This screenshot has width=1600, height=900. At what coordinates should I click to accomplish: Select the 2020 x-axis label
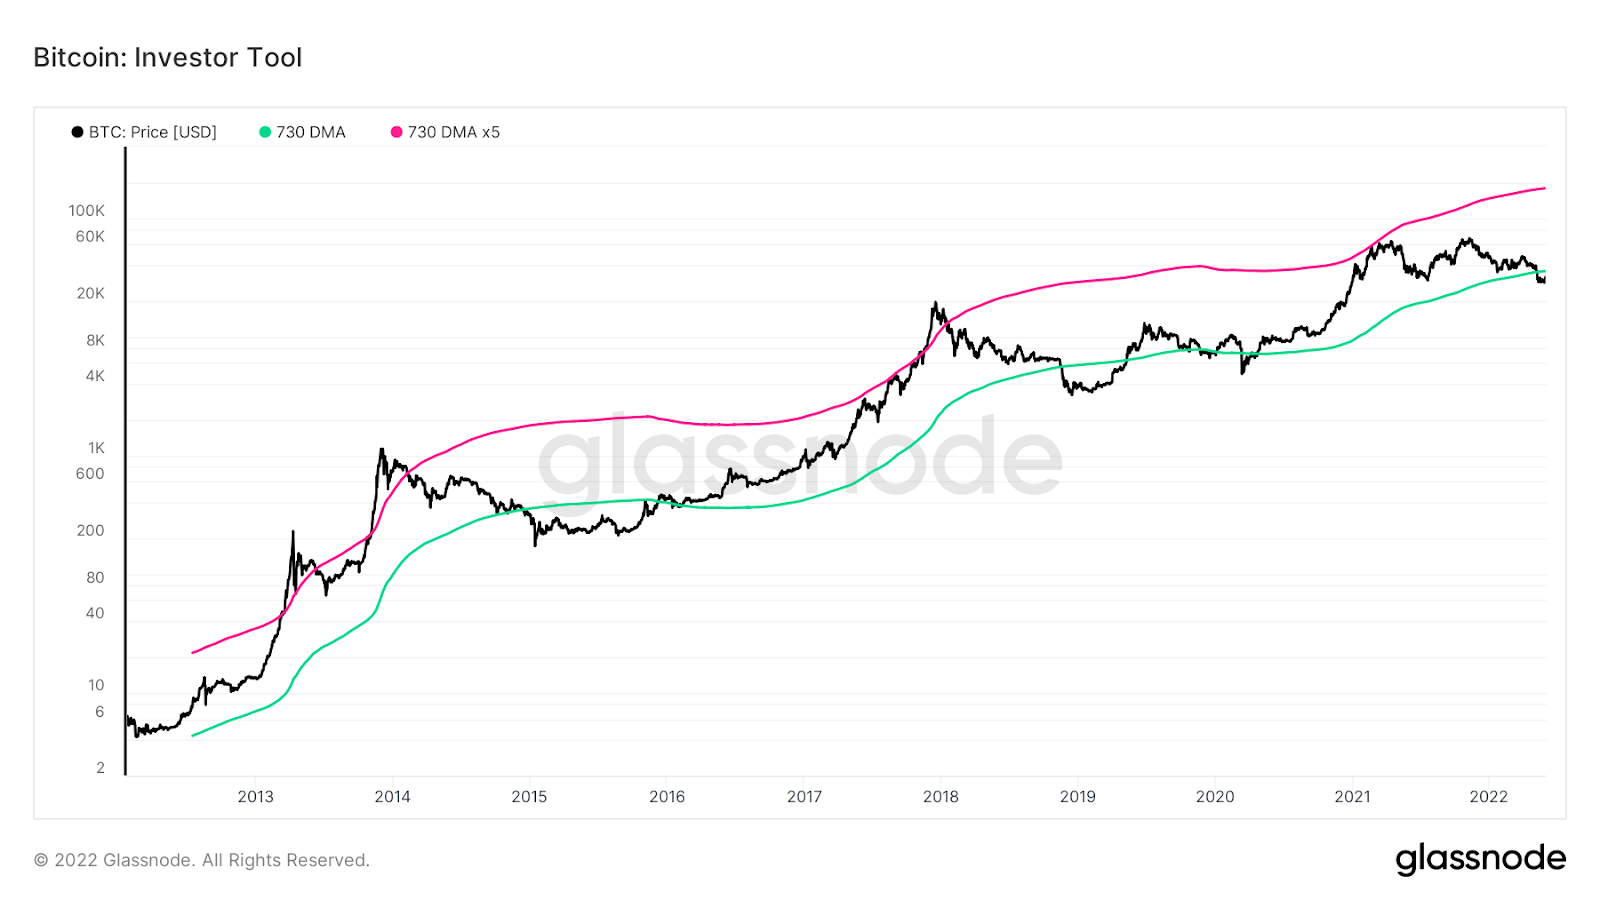click(1215, 797)
